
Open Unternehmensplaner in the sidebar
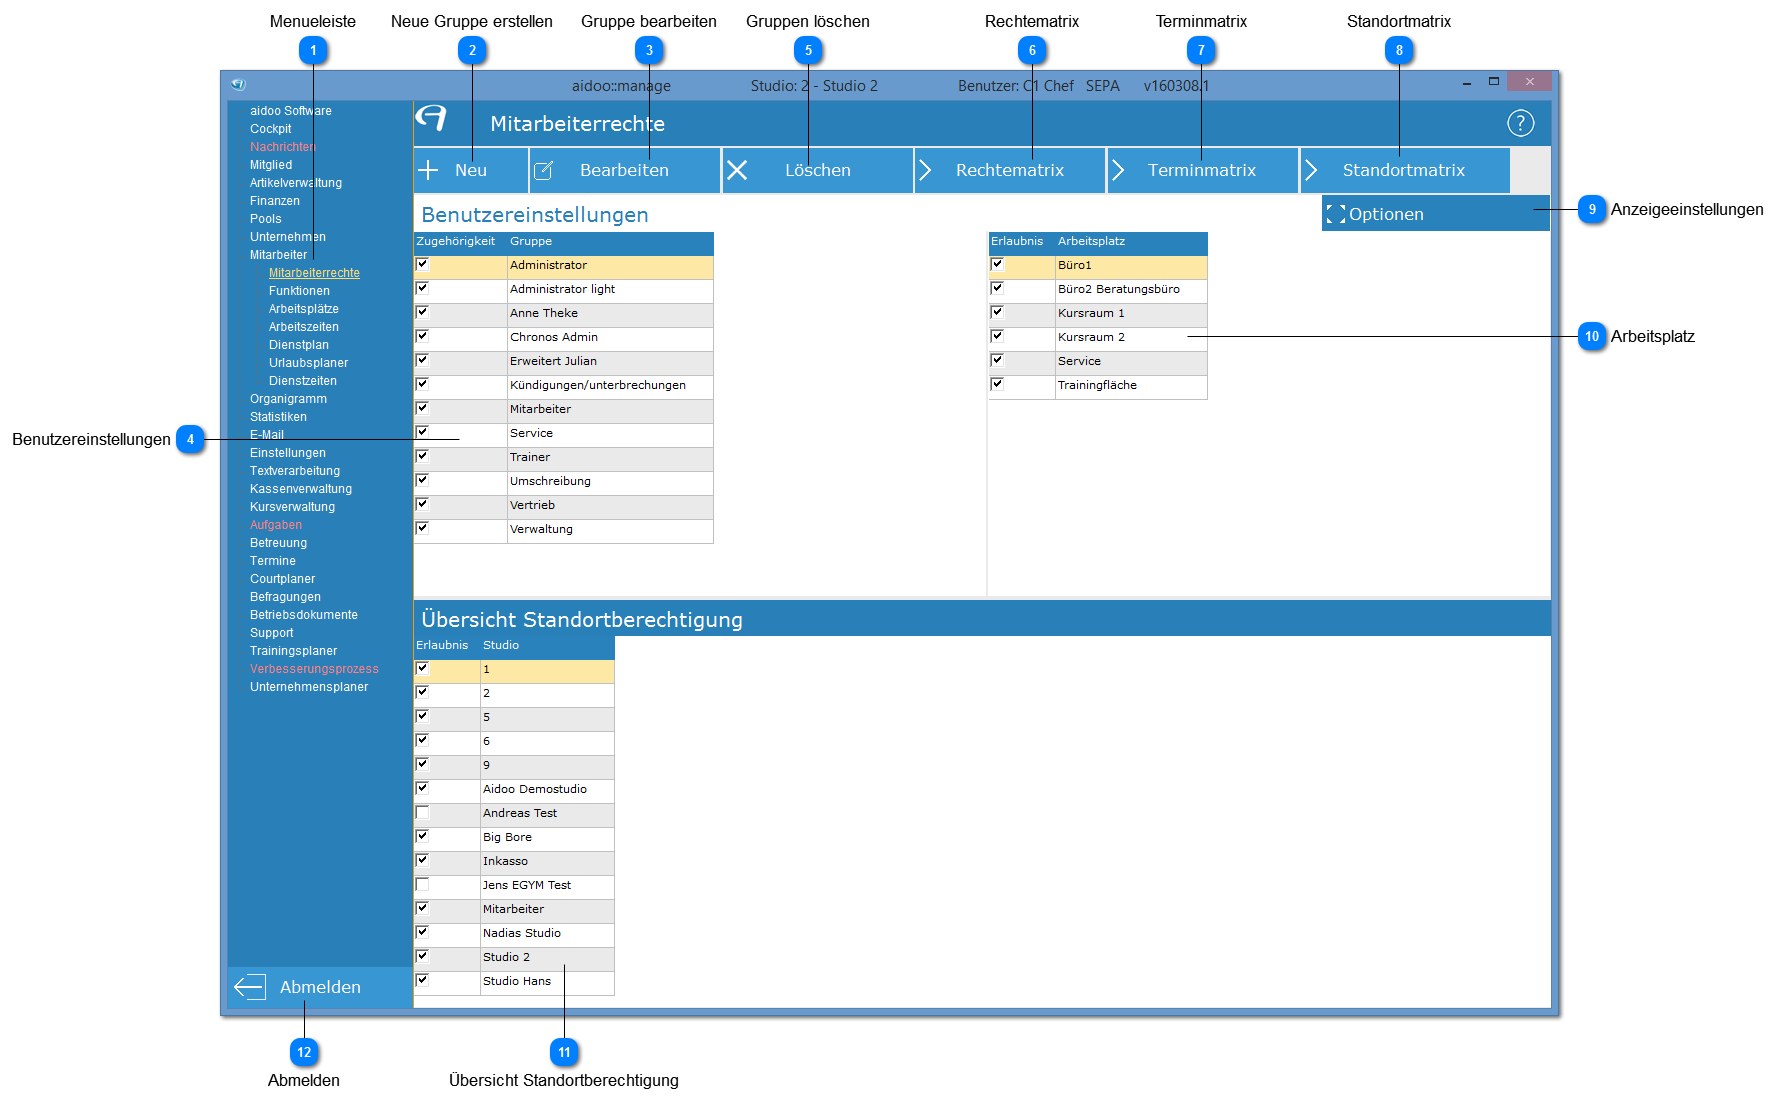pyautogui.click(x=309, y=687)
